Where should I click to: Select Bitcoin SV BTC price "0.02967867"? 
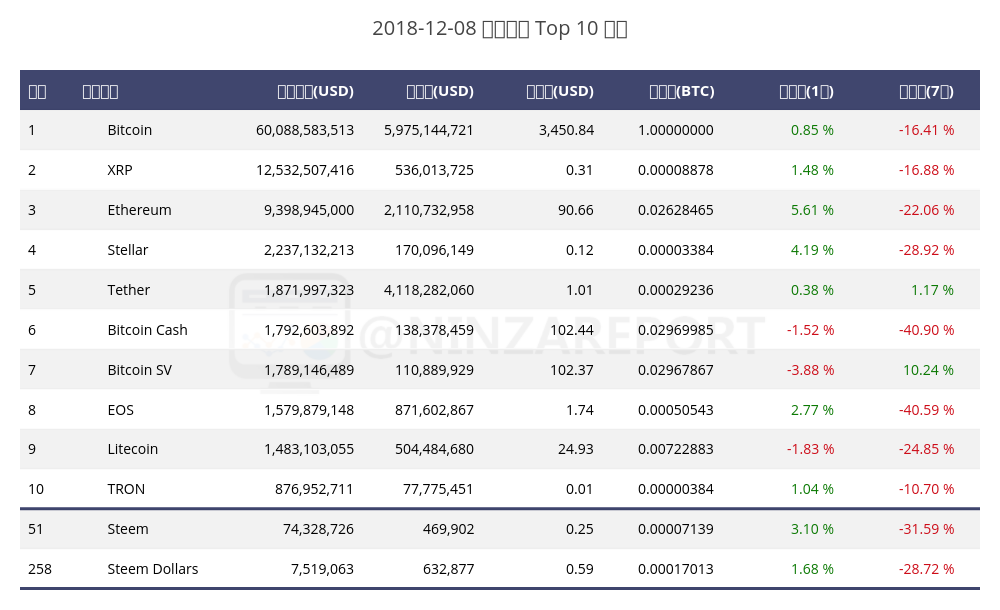[675, 370]
